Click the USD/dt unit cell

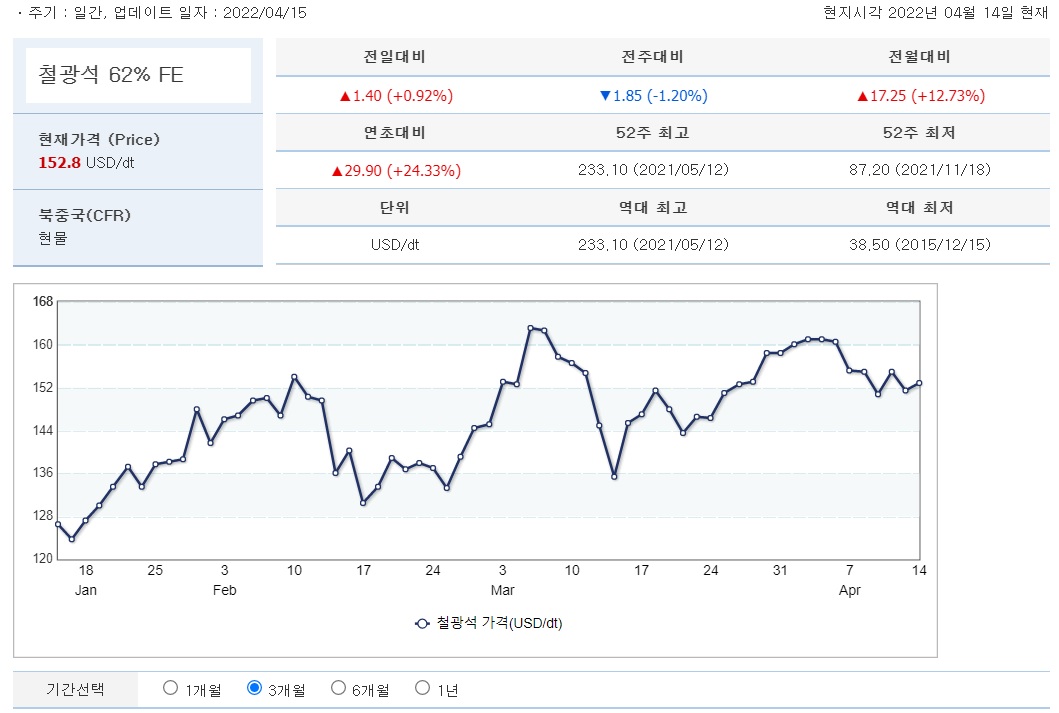[394, 245]
